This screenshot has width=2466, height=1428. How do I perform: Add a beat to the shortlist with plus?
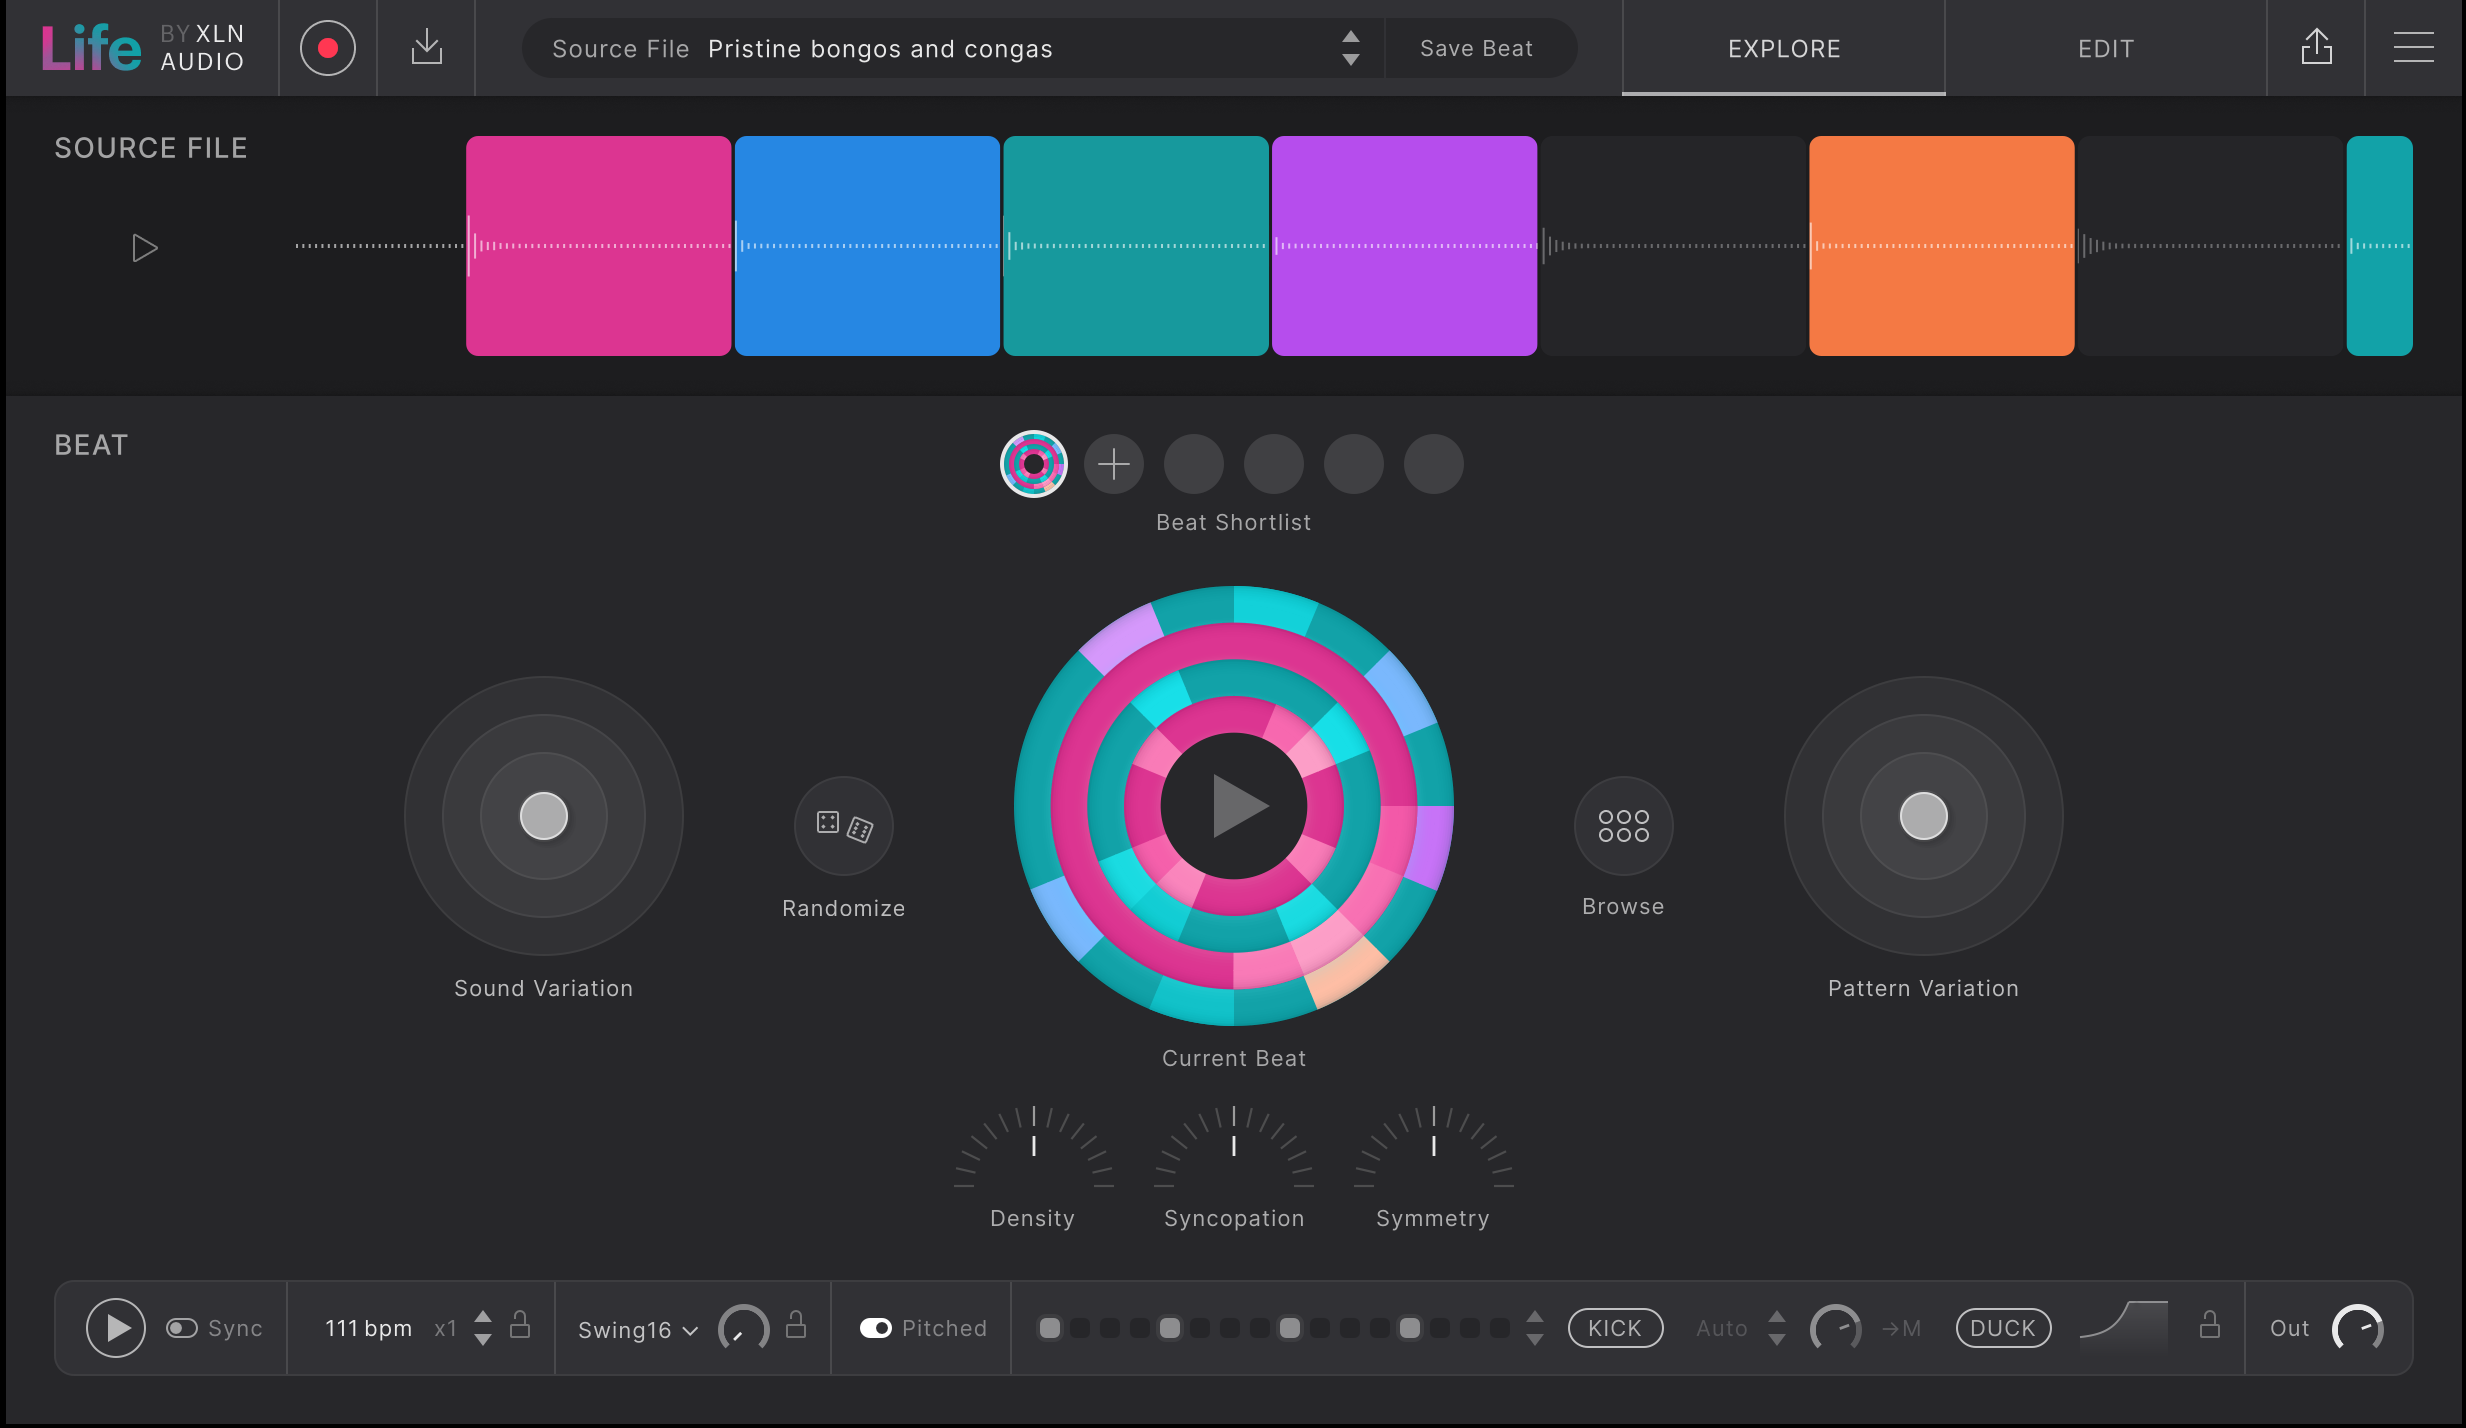coord(1112,463)
